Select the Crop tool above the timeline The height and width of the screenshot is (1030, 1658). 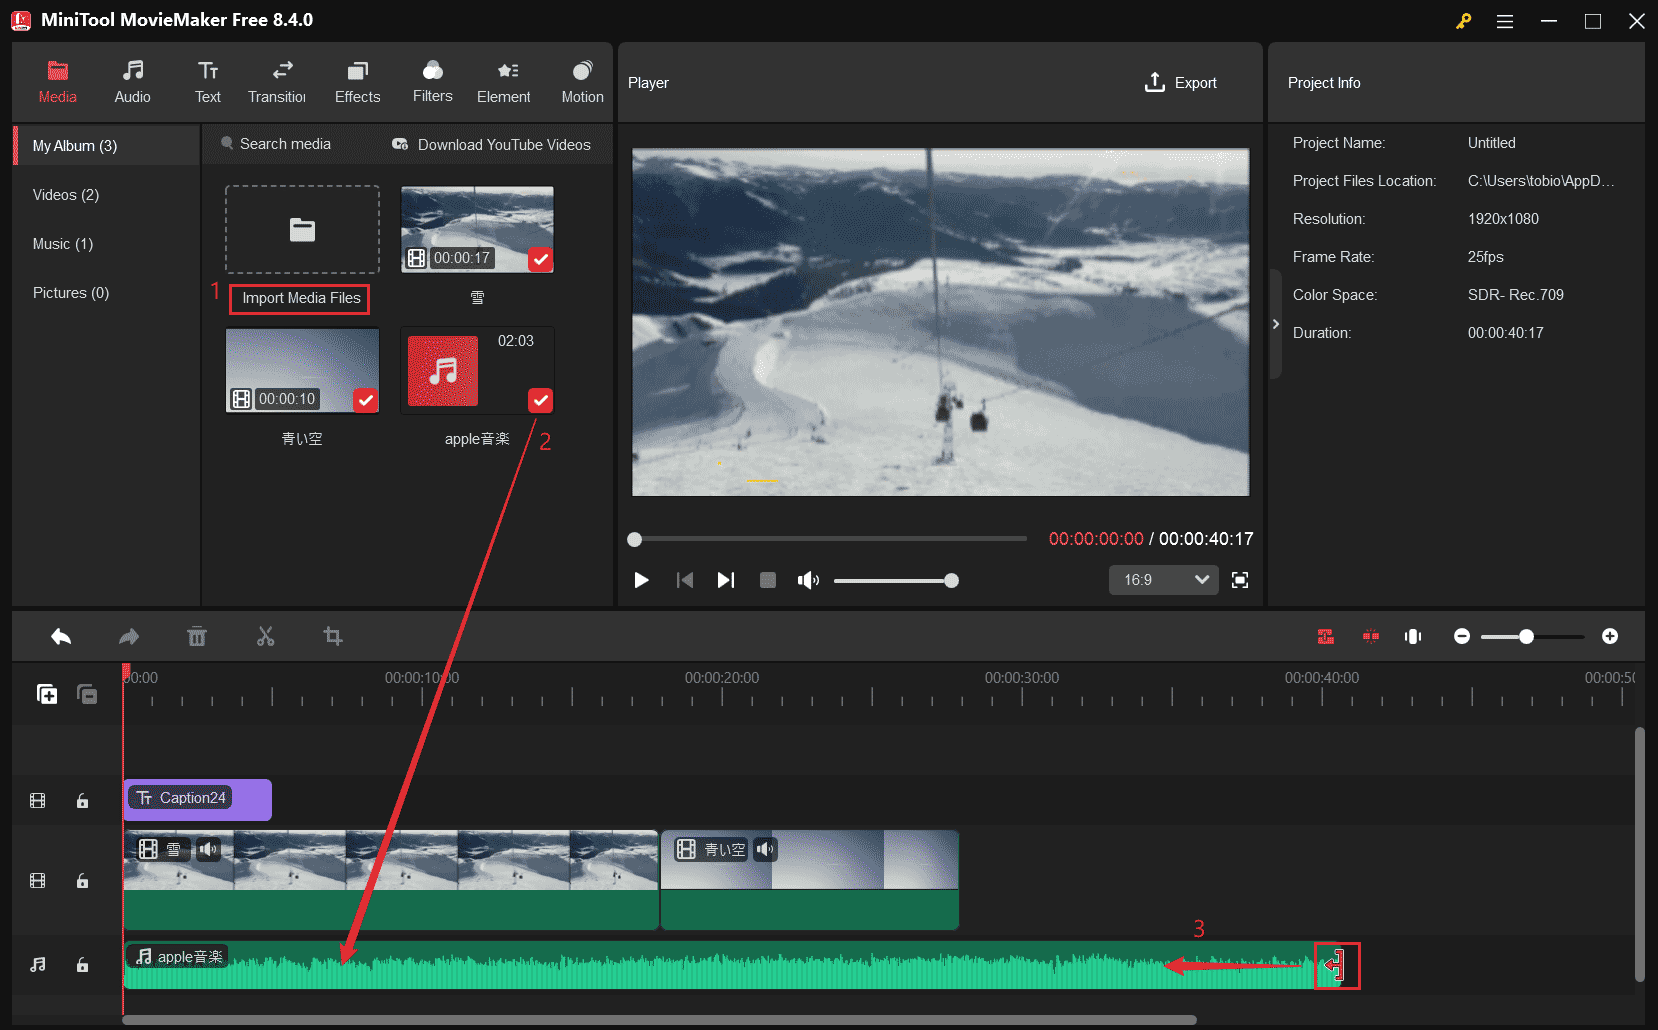tap(333, 636)
